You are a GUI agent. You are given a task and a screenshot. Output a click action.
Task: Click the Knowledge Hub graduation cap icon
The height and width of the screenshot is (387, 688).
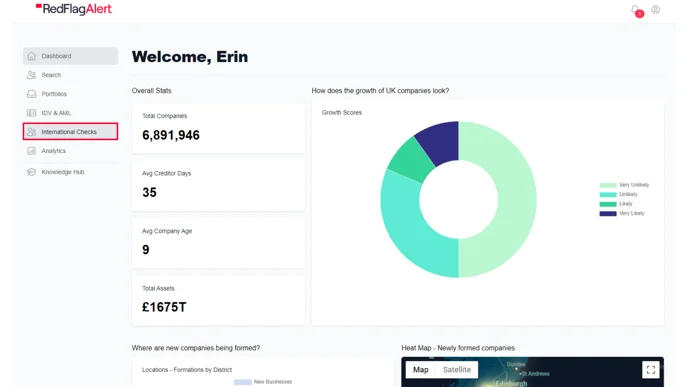(32, 172)
